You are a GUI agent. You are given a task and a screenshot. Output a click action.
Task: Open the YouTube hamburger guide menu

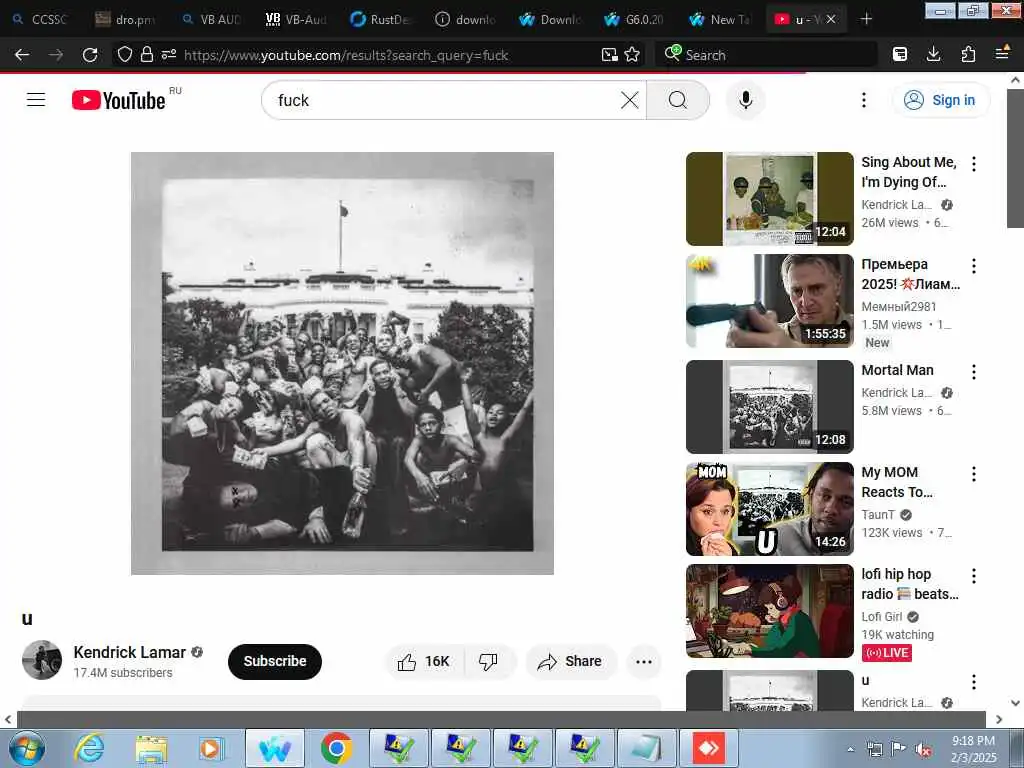click(36, 100)
